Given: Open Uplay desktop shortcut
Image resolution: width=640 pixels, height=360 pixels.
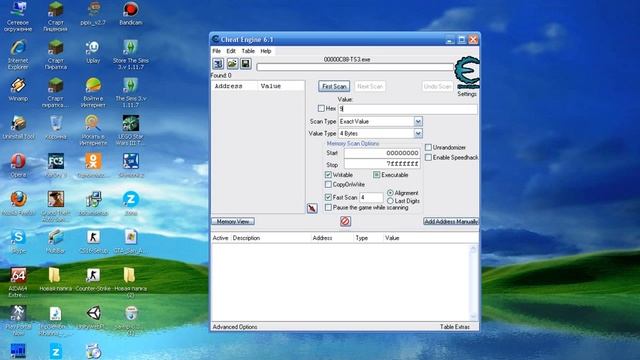Looking at the screenshot, I should pos(93,52).
